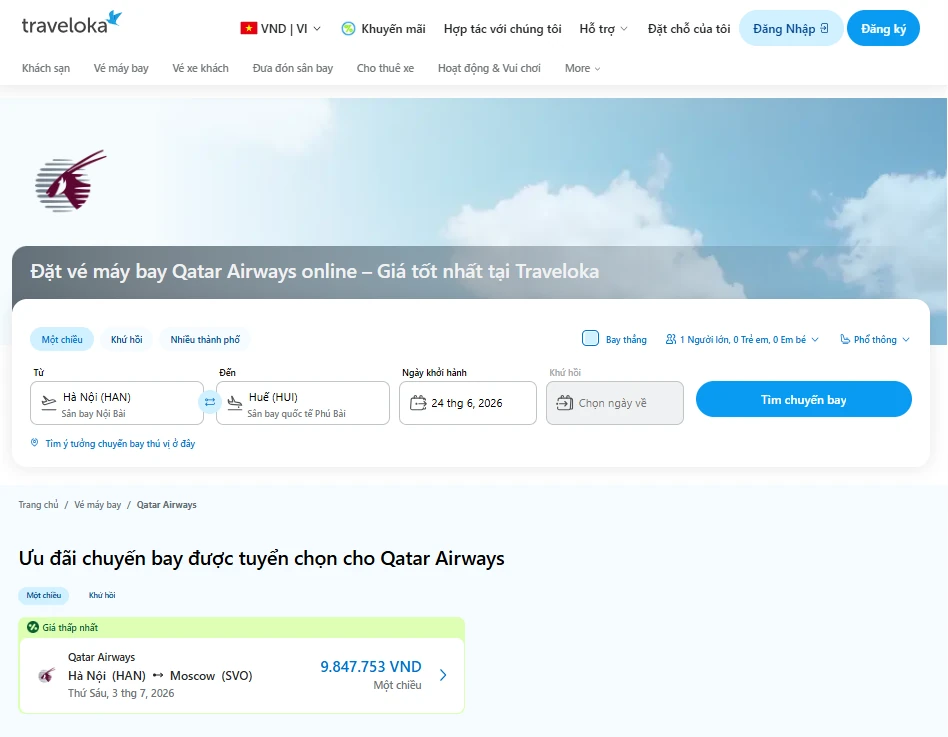Swap origin and destination airports
The height and width of the screenshot is (737, 948).
[x=210, y=402]
